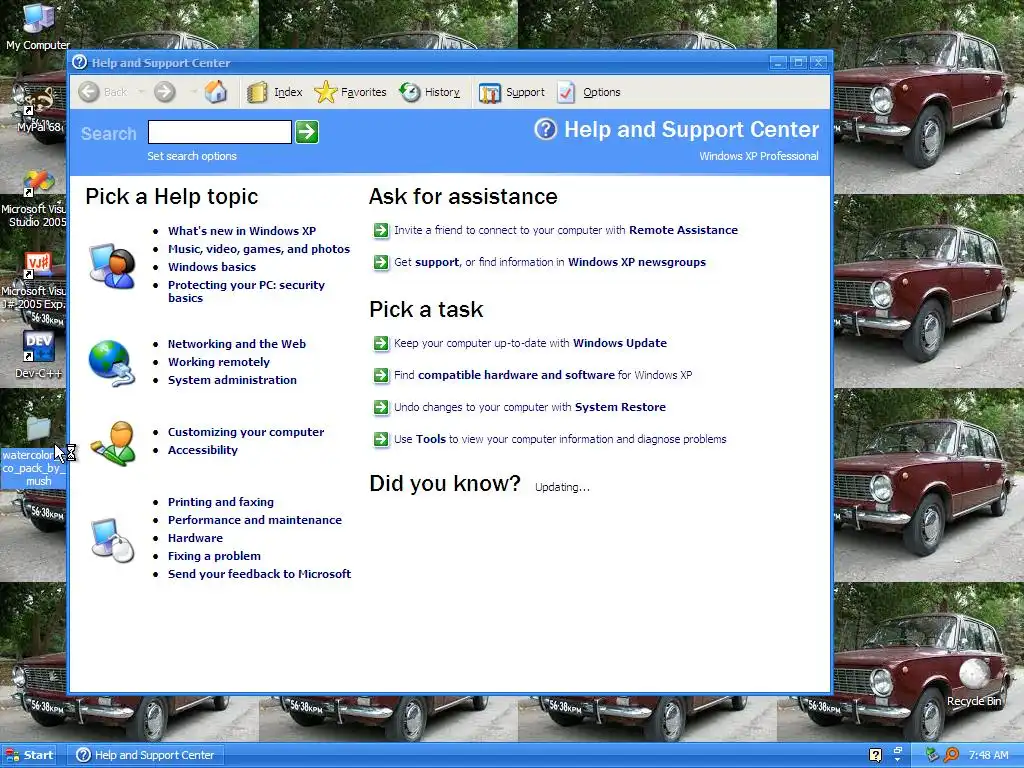Click the Windows Update green arrow icon
The image size is (1024, 768).
pos(381,343)
